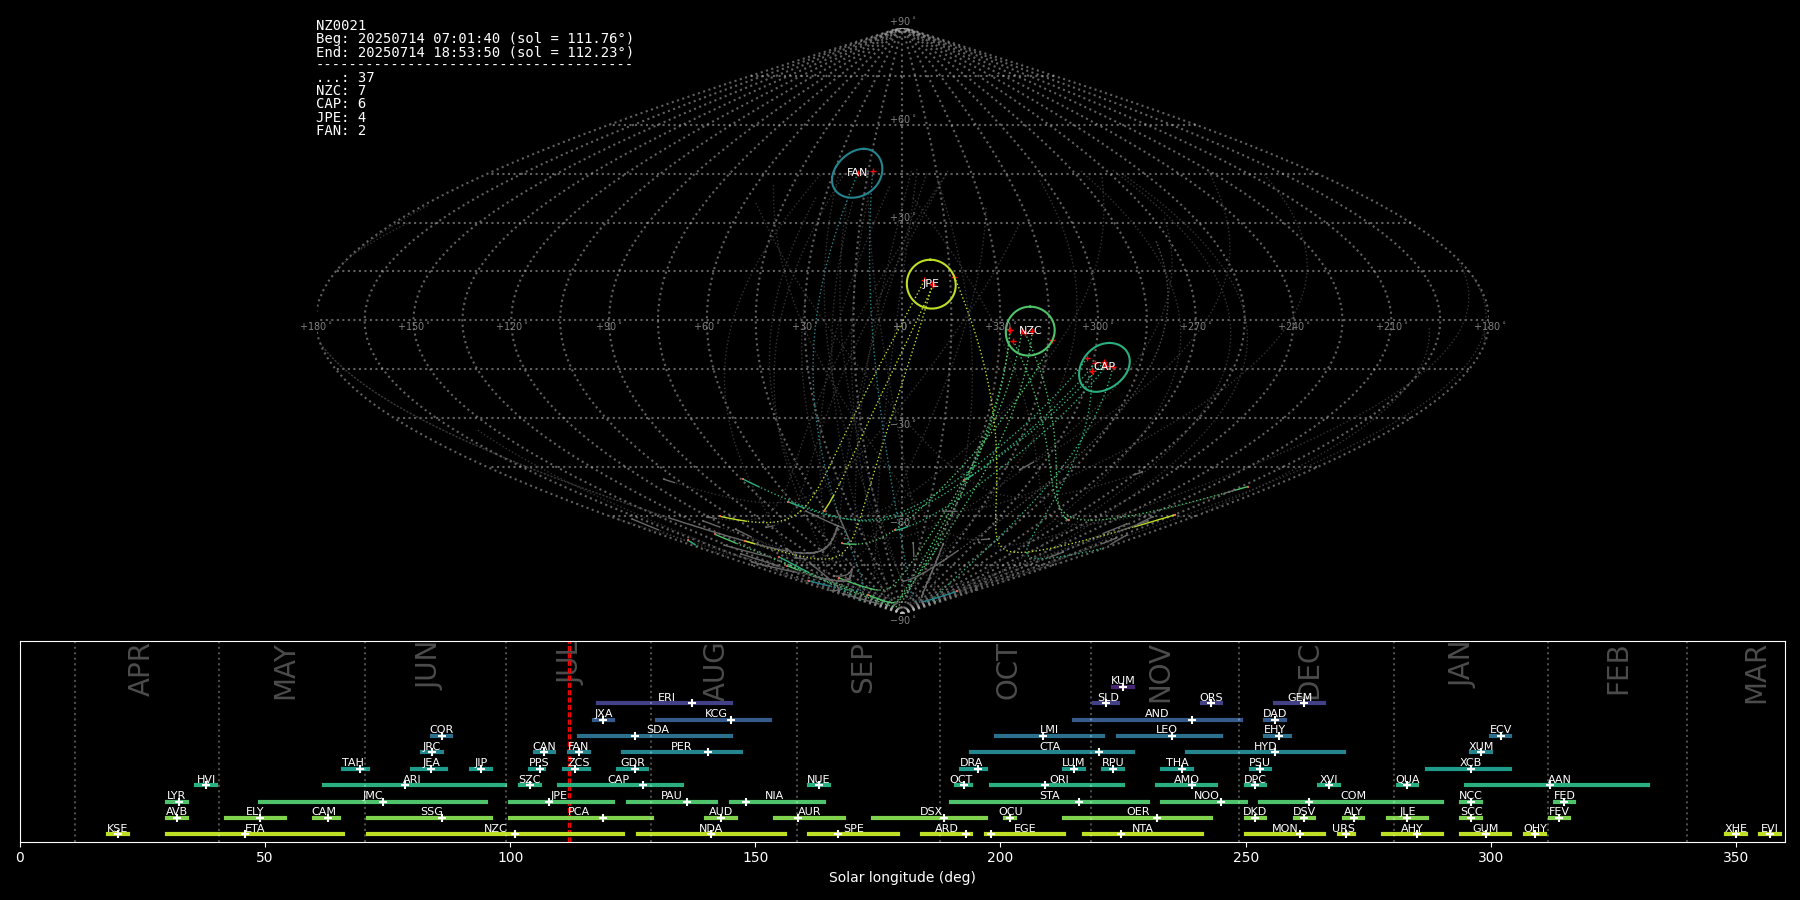
Task: Click the KSE shower label in the timeline
Action: (118, 829)
